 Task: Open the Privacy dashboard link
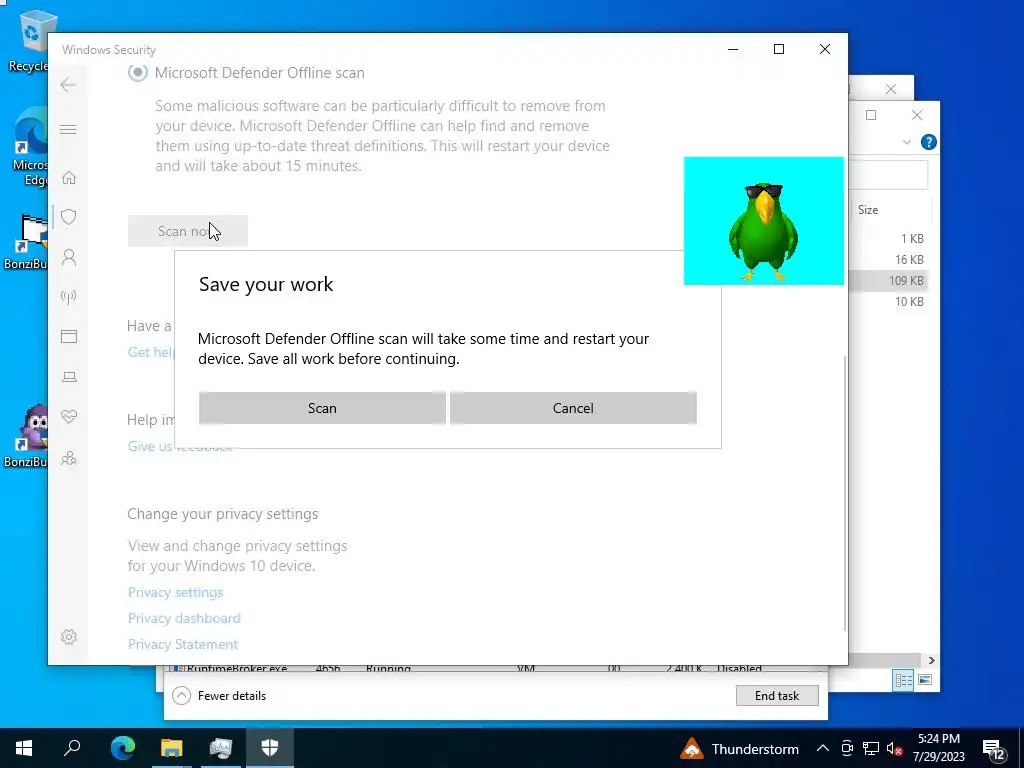184,618
